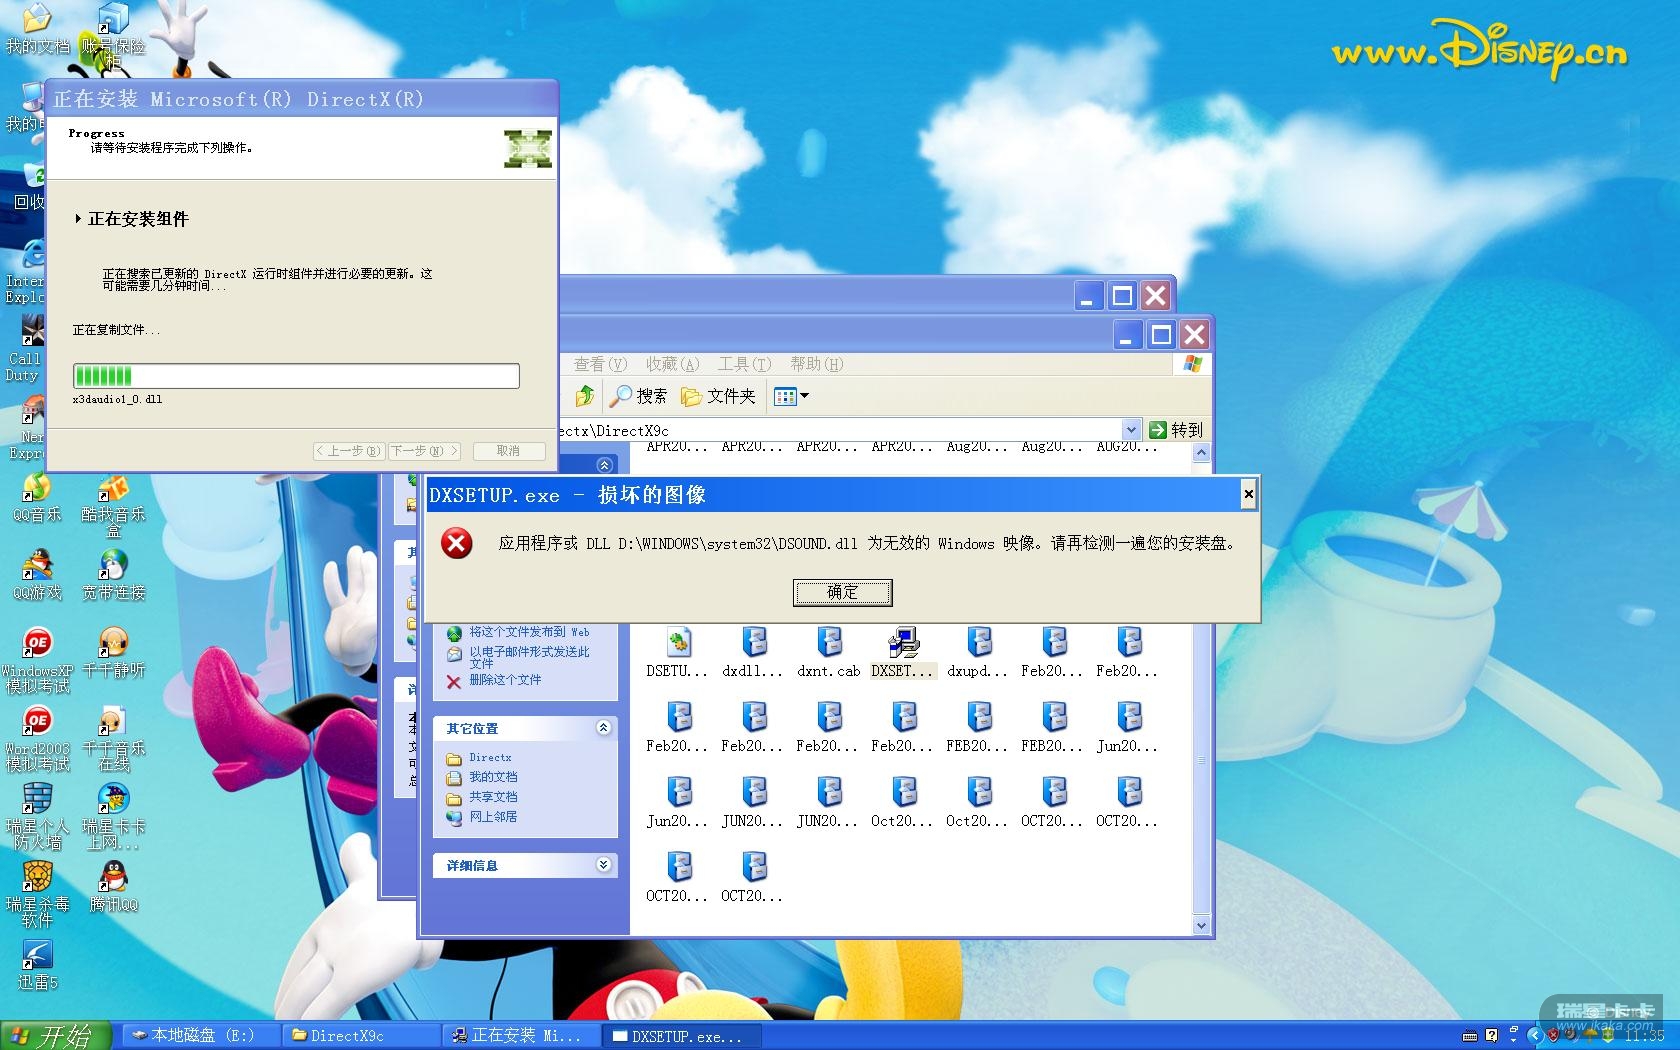Image resolution: width=1680 pixels, height=1050 pixels.
Task: Select the DXSET... setup program icon
Action: tap(903, 652)
